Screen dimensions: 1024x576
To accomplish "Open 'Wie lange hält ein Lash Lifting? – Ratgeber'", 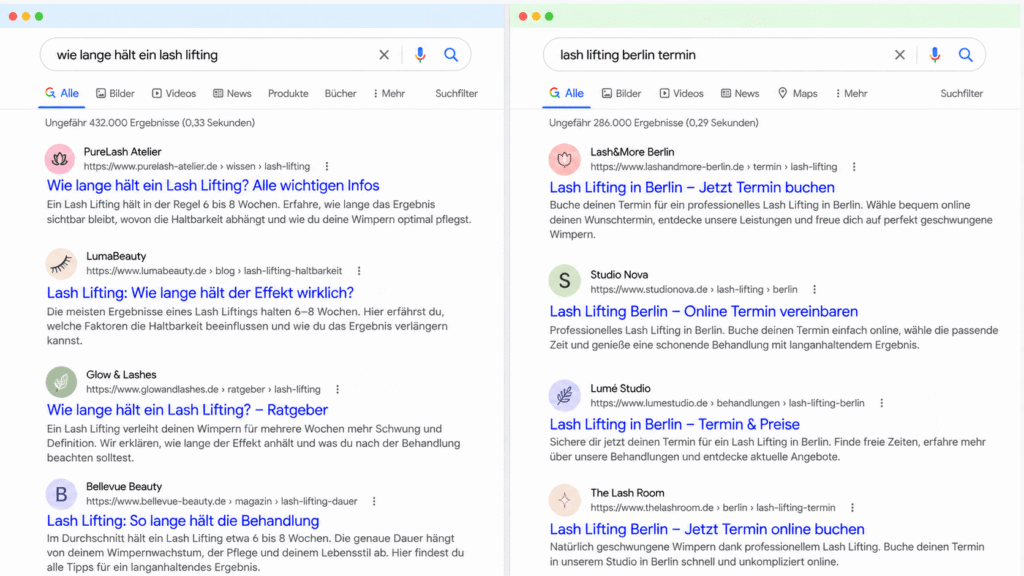I will (x=187, y=410).
